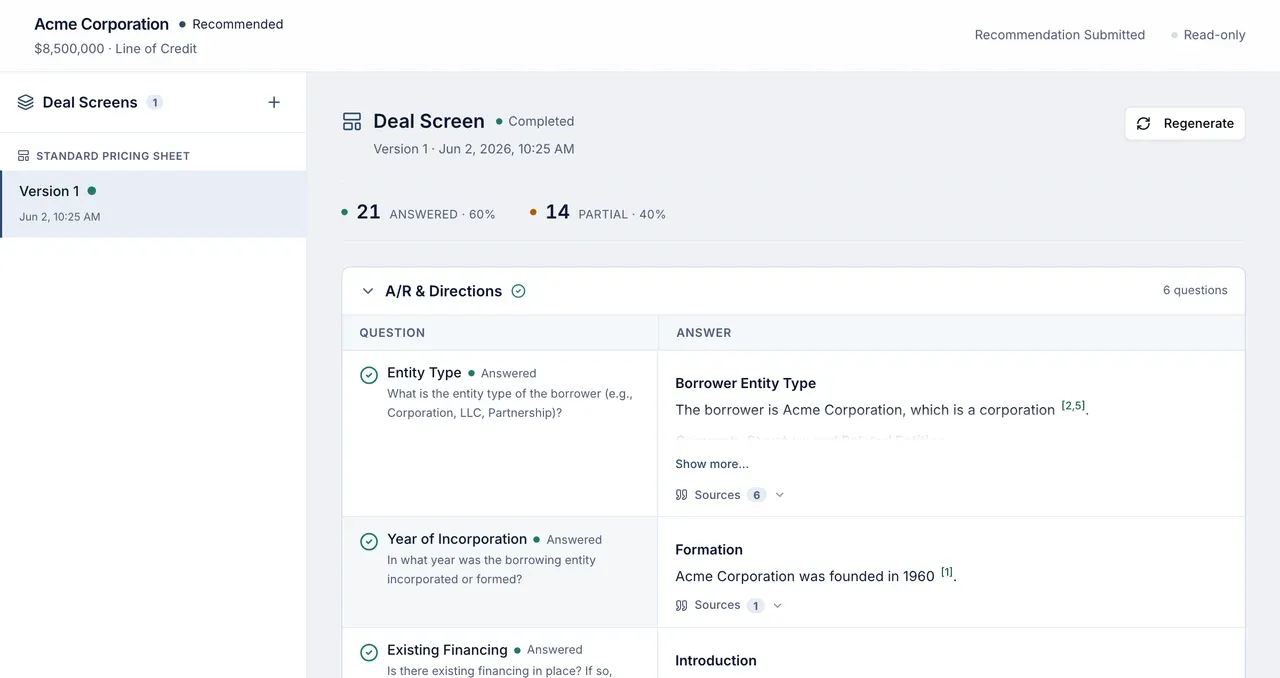Click the Deal Screens layers icon
Image resolution: width=1280 pixels, height=678 pixels.
tap(26, 102)
